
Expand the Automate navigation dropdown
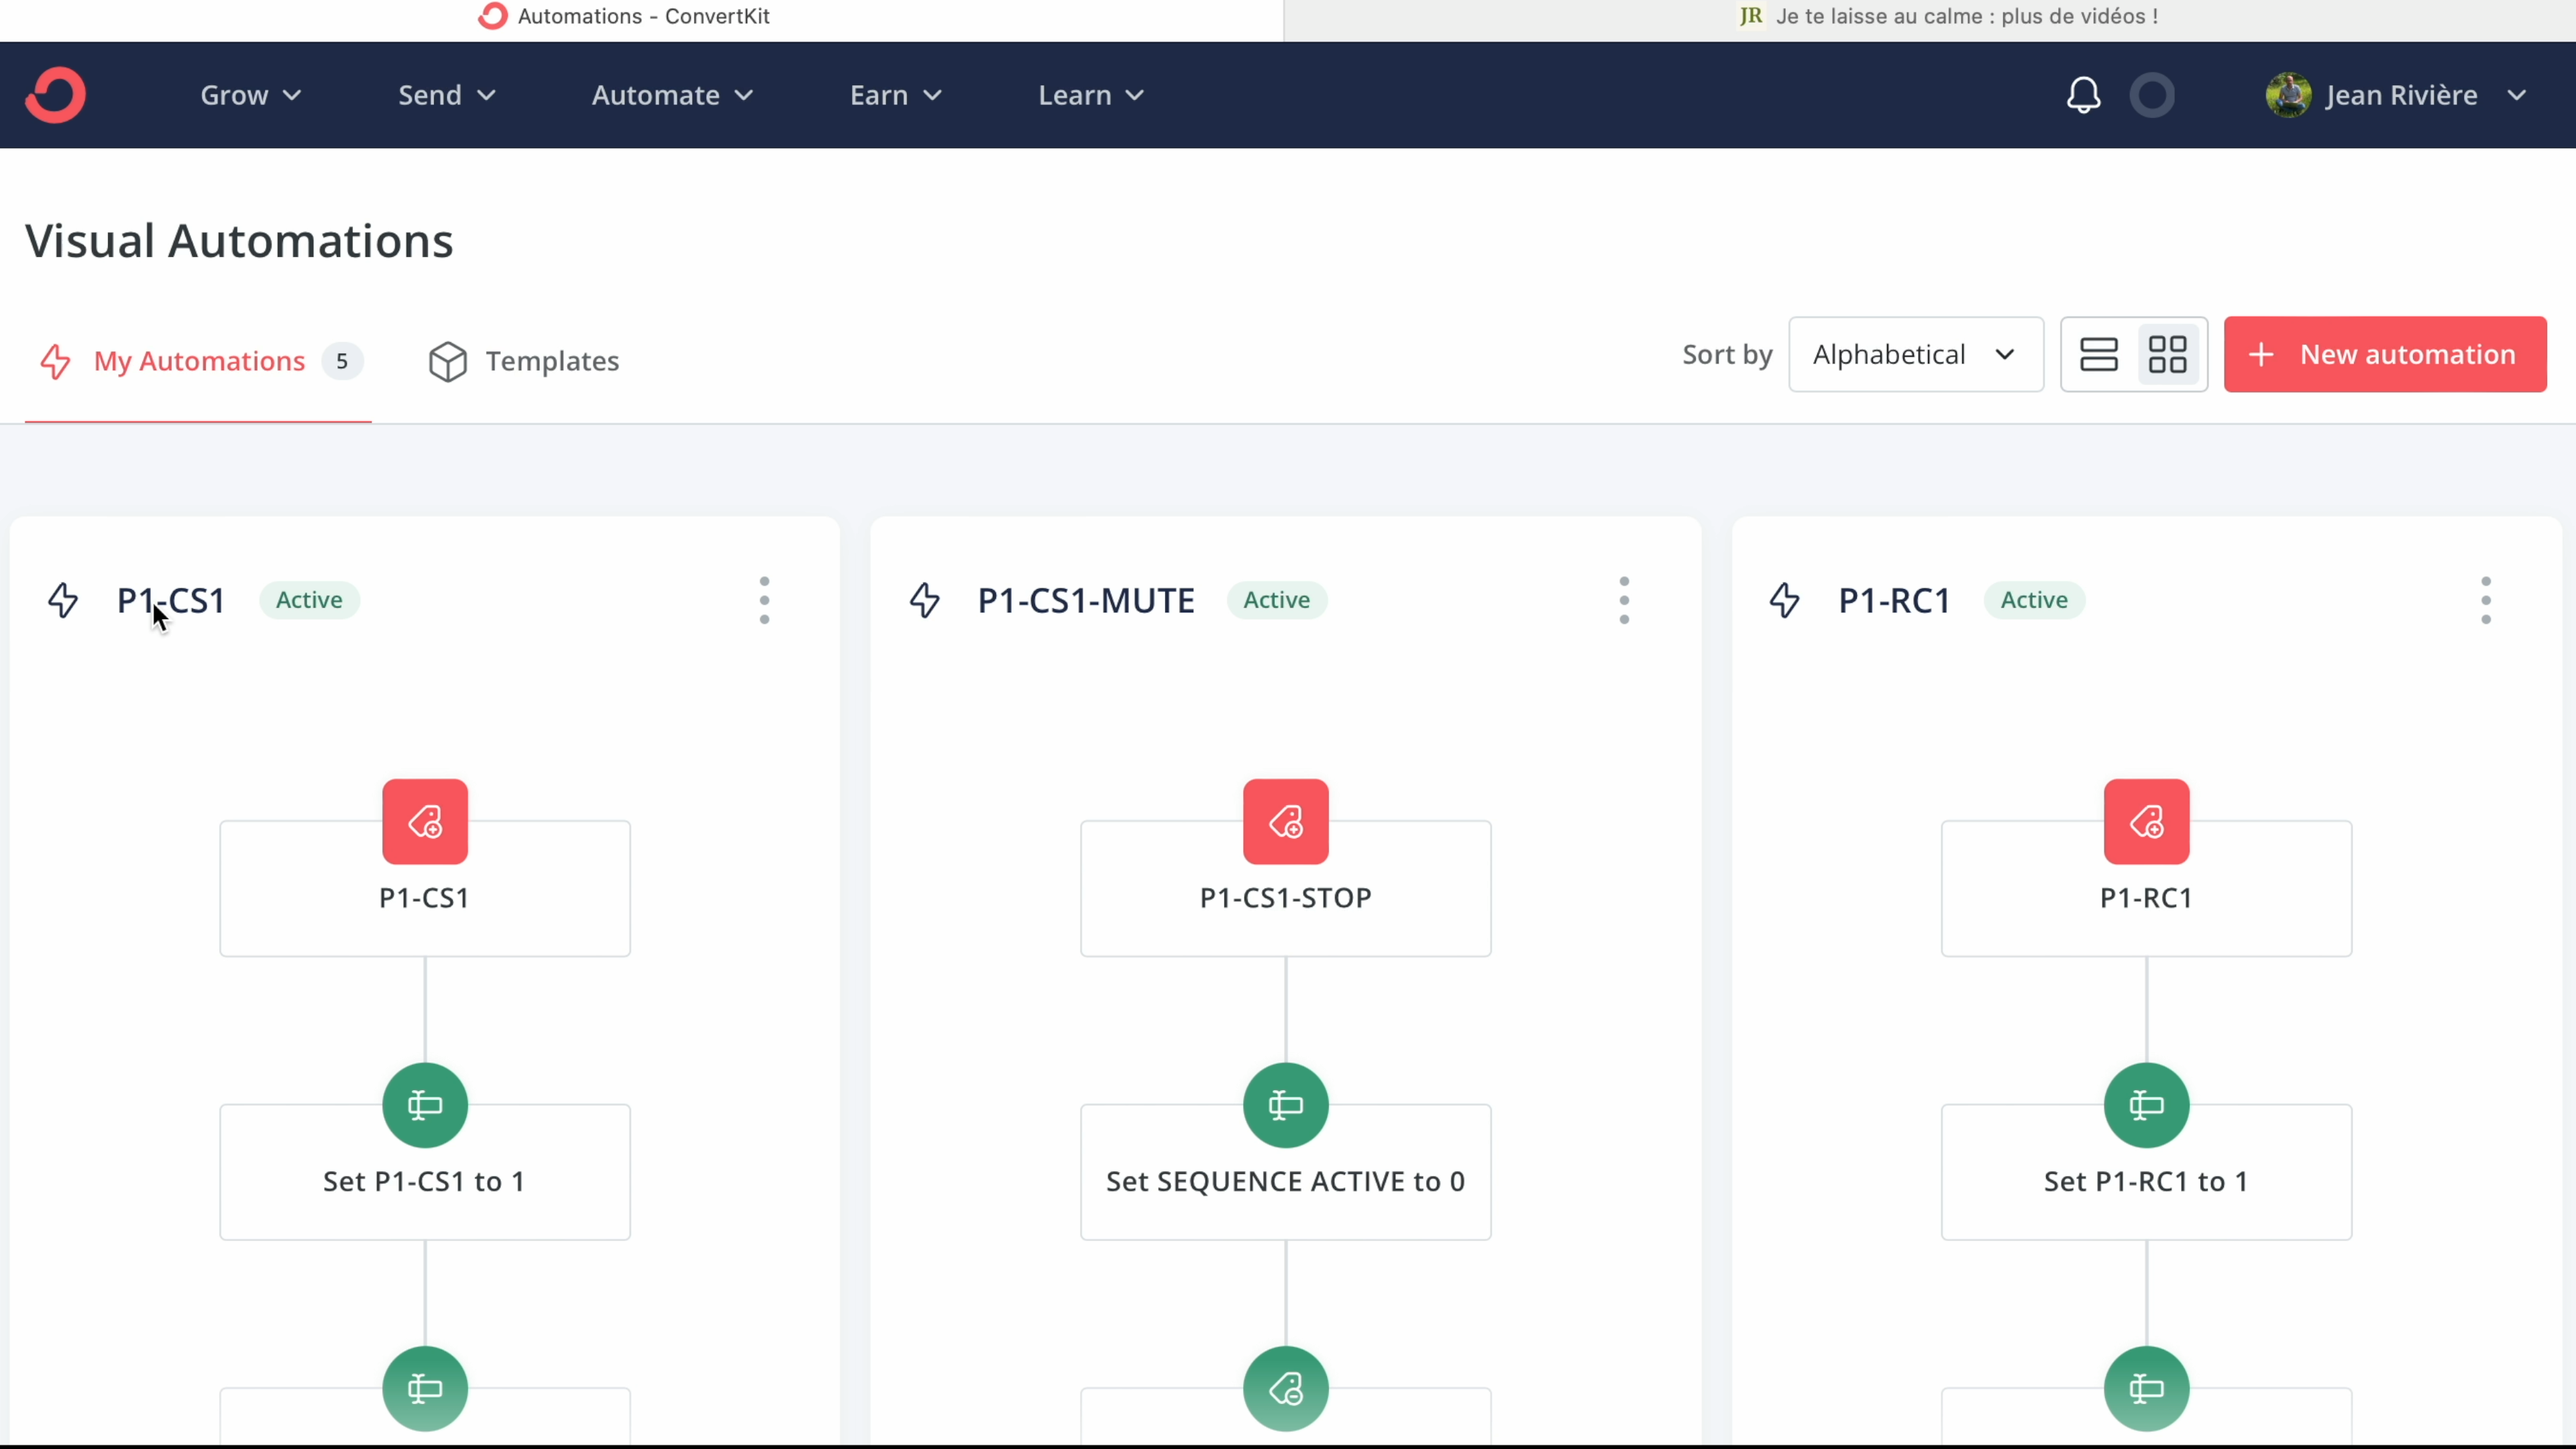pos(672,95)
